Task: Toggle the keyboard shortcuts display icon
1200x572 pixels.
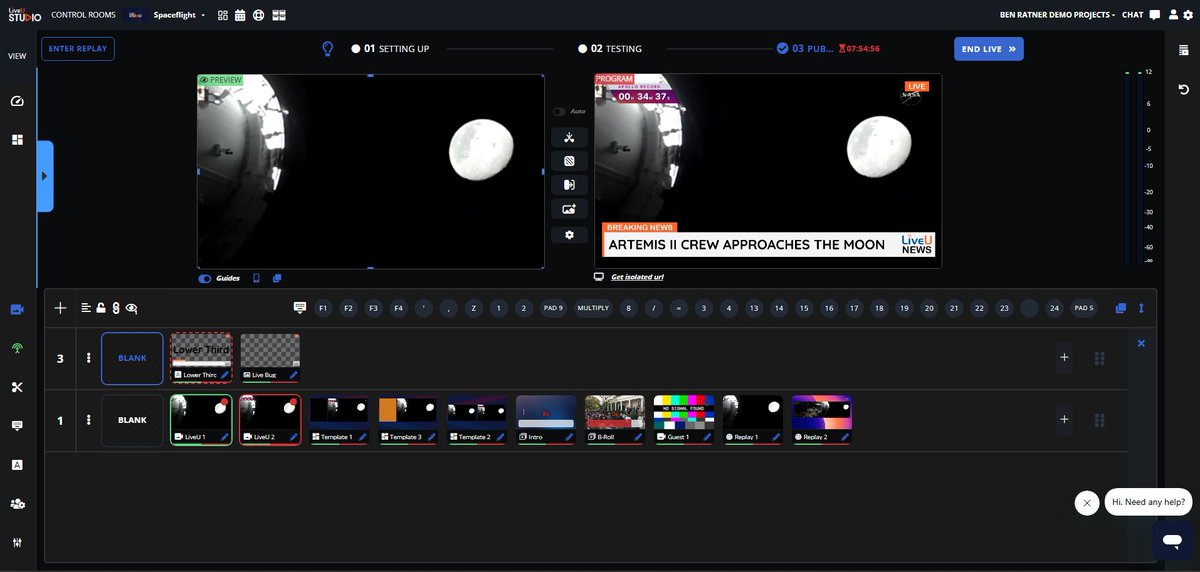Action: click(x=299, y=308)
